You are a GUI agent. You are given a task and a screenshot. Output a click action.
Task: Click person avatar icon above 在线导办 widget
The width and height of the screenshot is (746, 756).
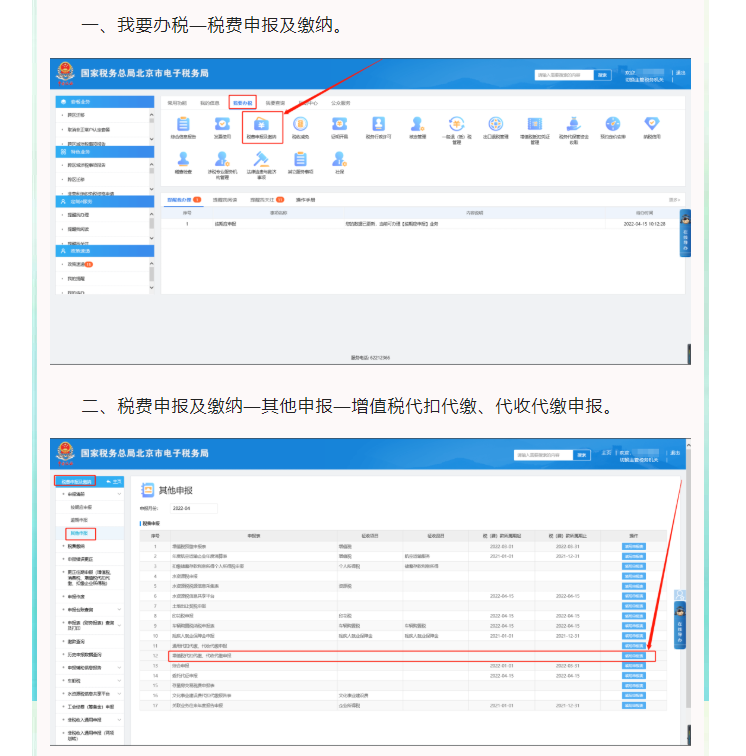point(679,595)
